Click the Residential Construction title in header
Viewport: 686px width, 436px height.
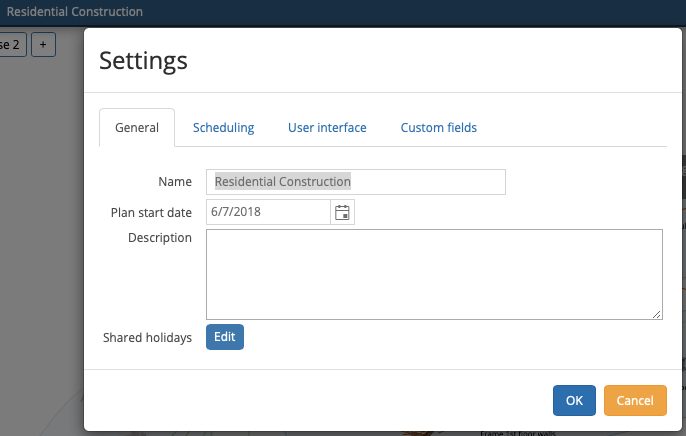(74, 11)
